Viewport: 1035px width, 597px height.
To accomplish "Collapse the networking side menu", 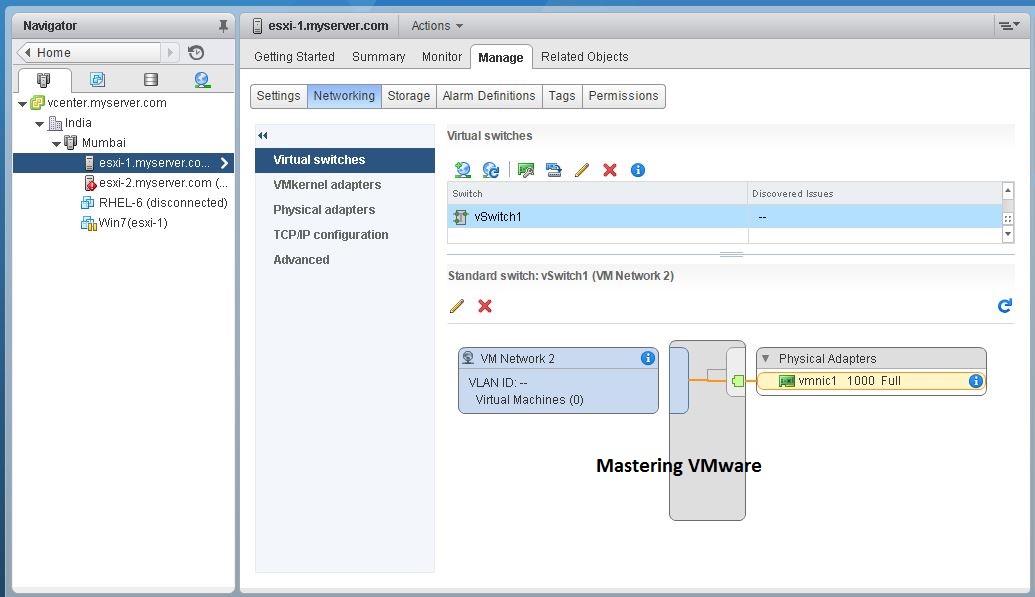I will (263, 135).
